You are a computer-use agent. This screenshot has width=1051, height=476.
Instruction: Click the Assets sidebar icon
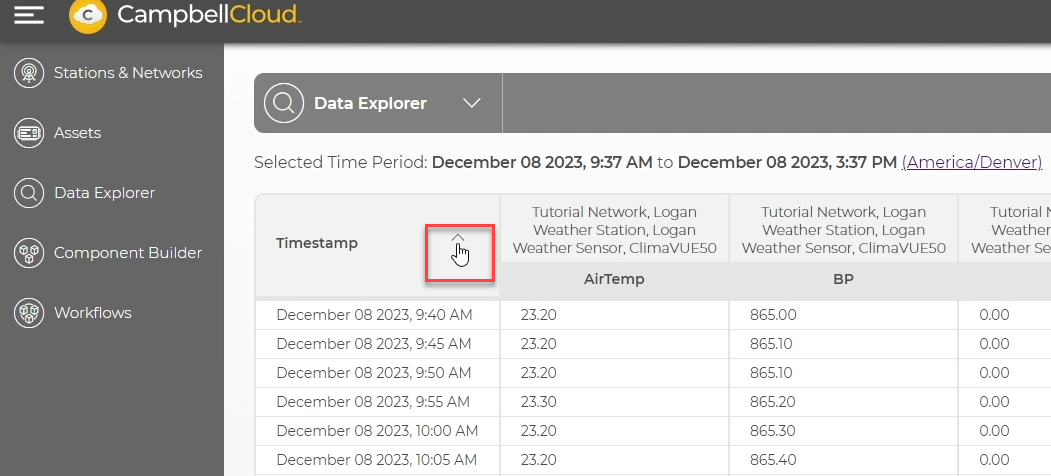tap(28, 133)
